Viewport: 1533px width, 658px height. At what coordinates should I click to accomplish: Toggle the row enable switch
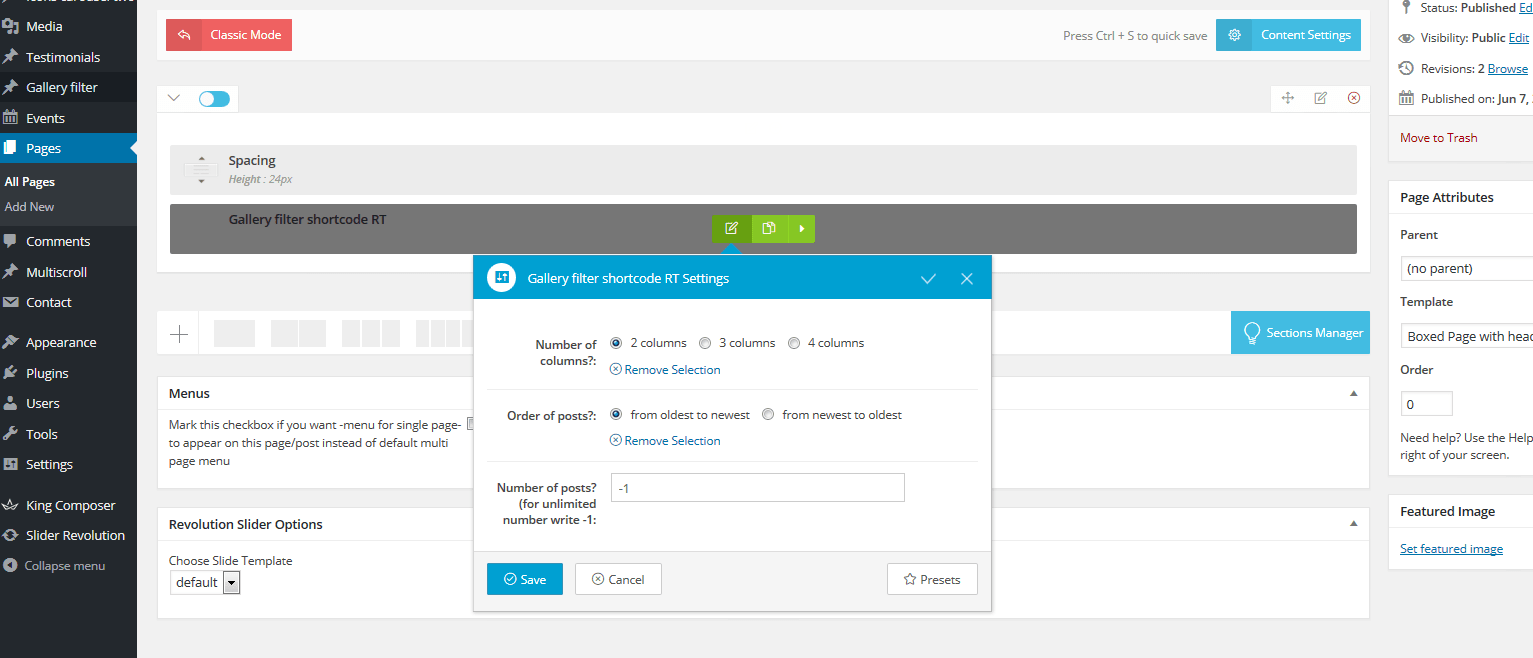[214, 99]
